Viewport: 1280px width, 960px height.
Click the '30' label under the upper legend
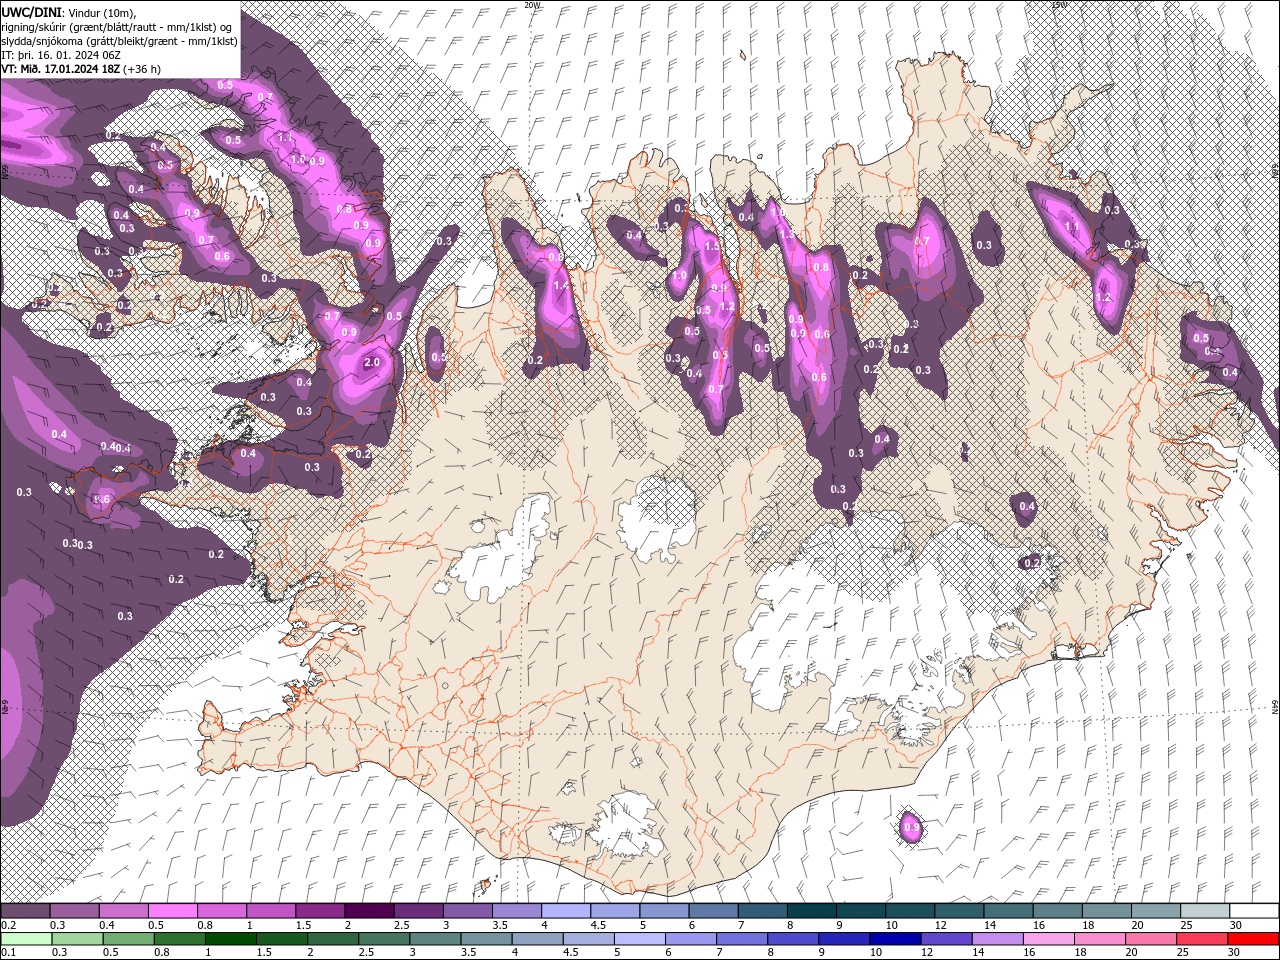coord(1236,925)
